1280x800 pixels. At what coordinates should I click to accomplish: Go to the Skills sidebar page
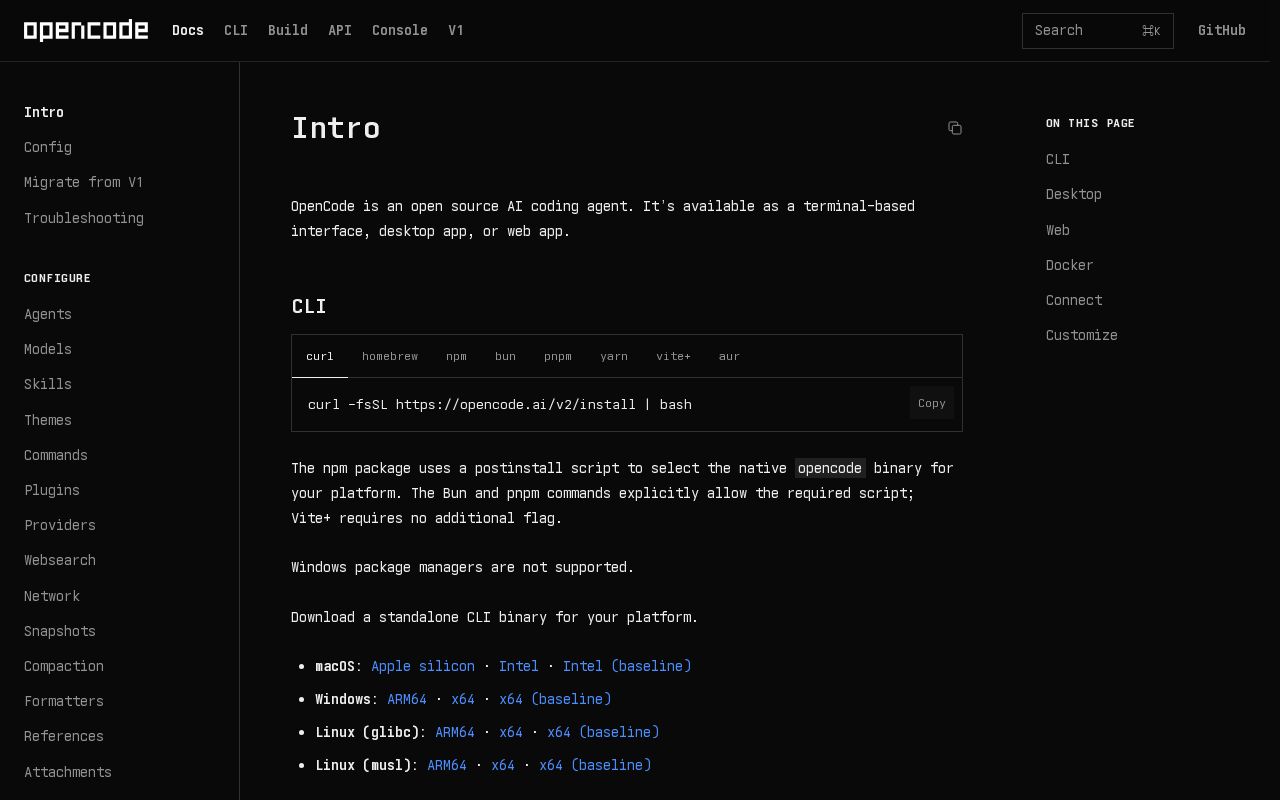pos(48,384)
